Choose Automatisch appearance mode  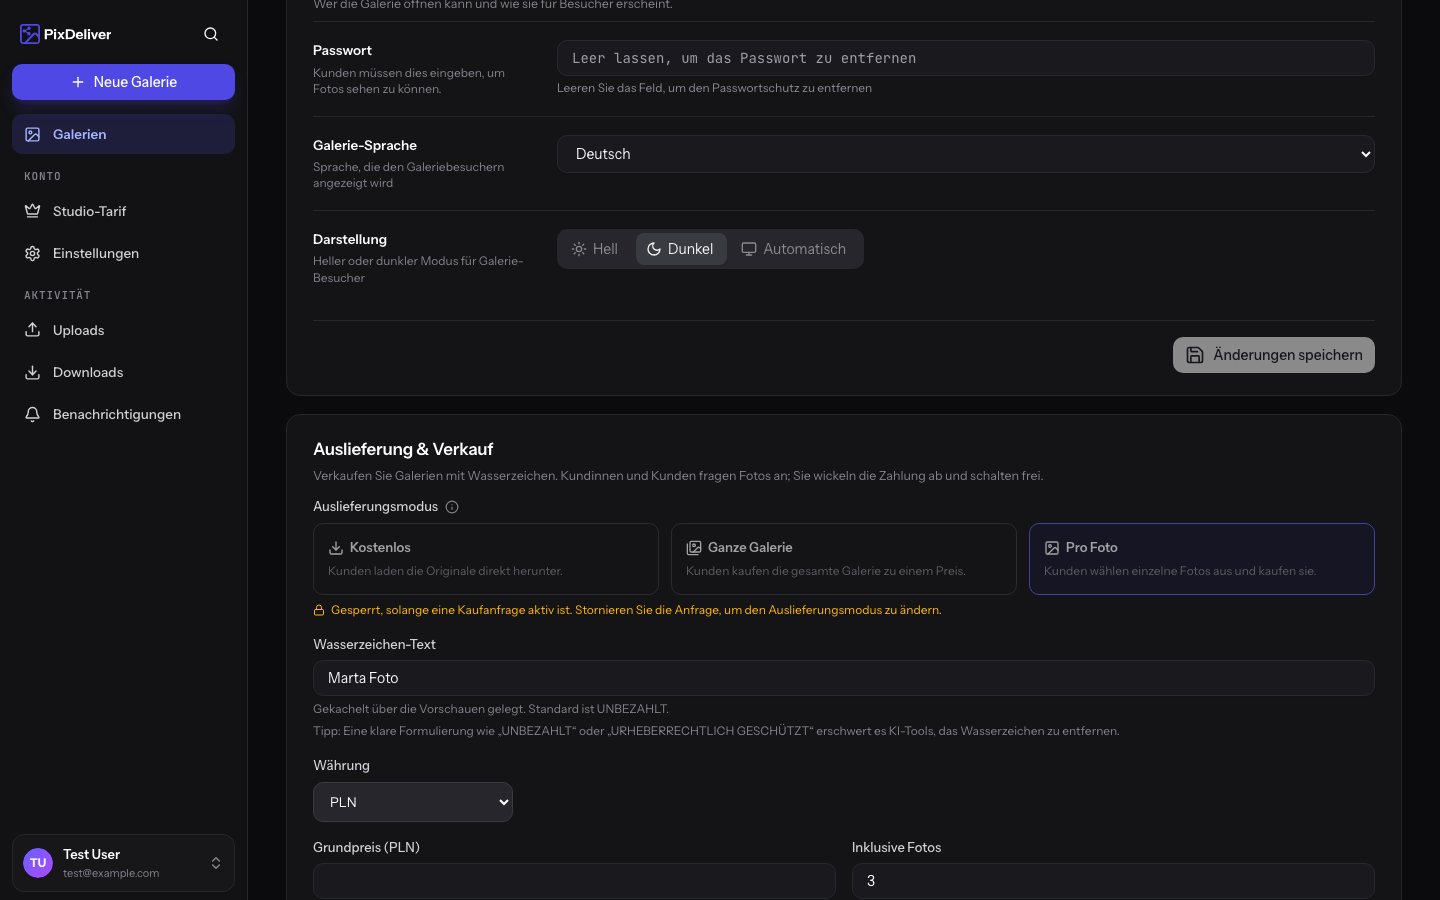pos(794,249)
